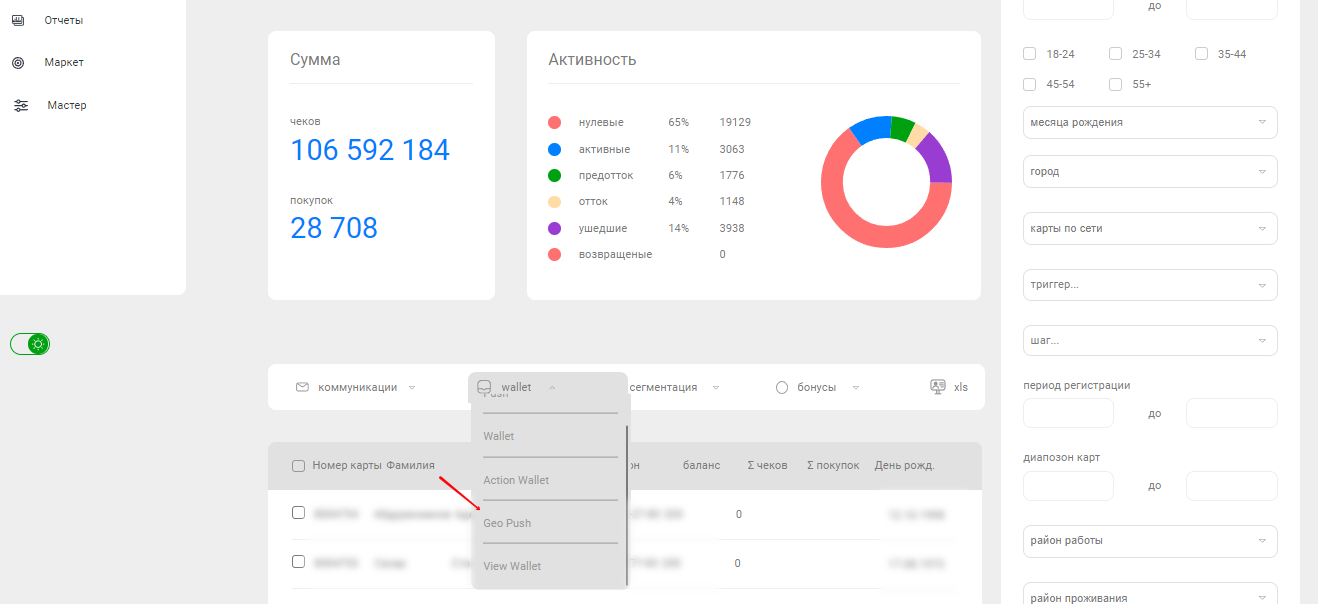Viewport: 1318px width, 604px height.
Task: Click the покупок value 28 708
Action: pos(334,228)
